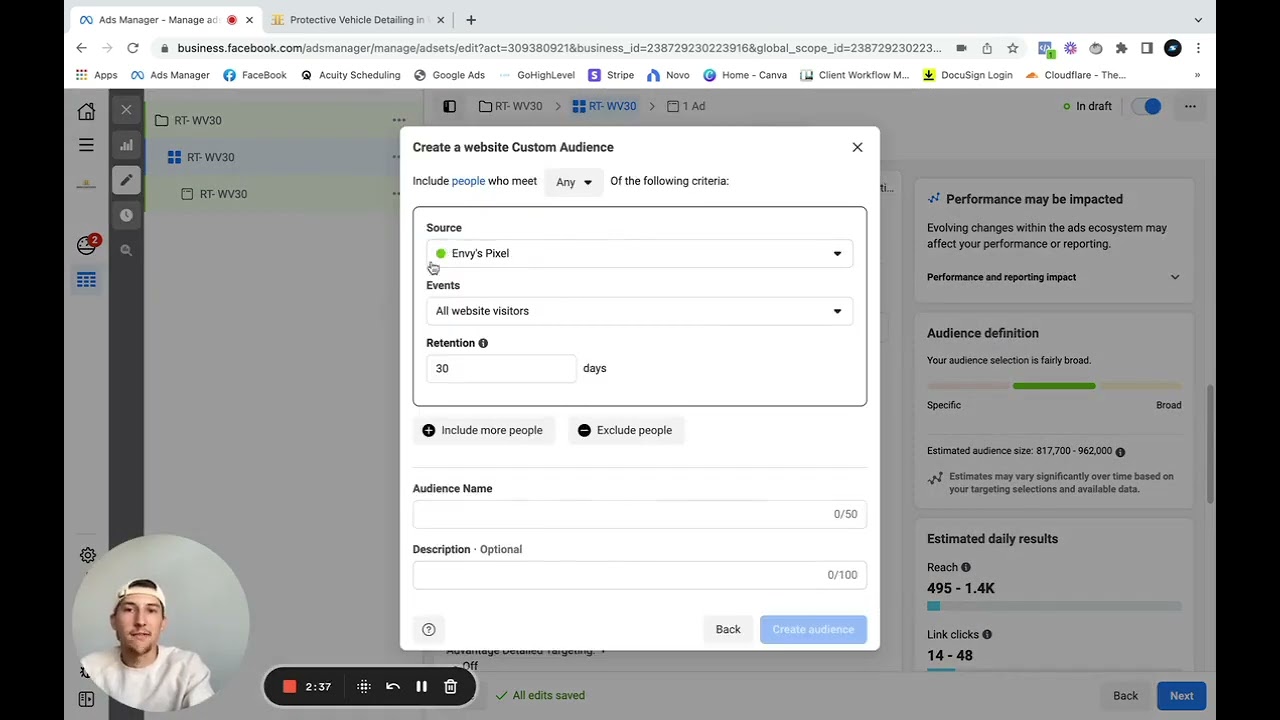This screenshot has width=1280, height=720.
Task: Go back in browser history
Action: [82, 48]
